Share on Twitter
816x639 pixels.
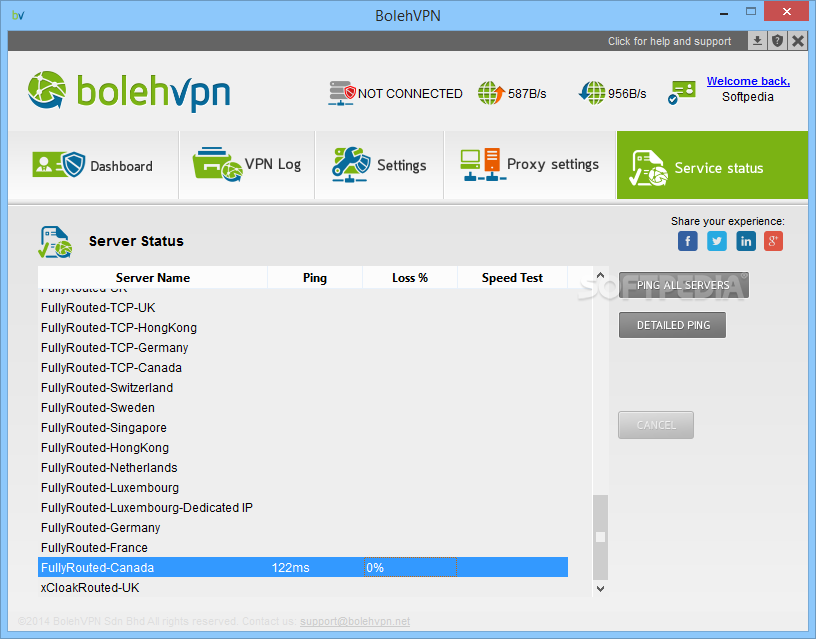(717, 241)
